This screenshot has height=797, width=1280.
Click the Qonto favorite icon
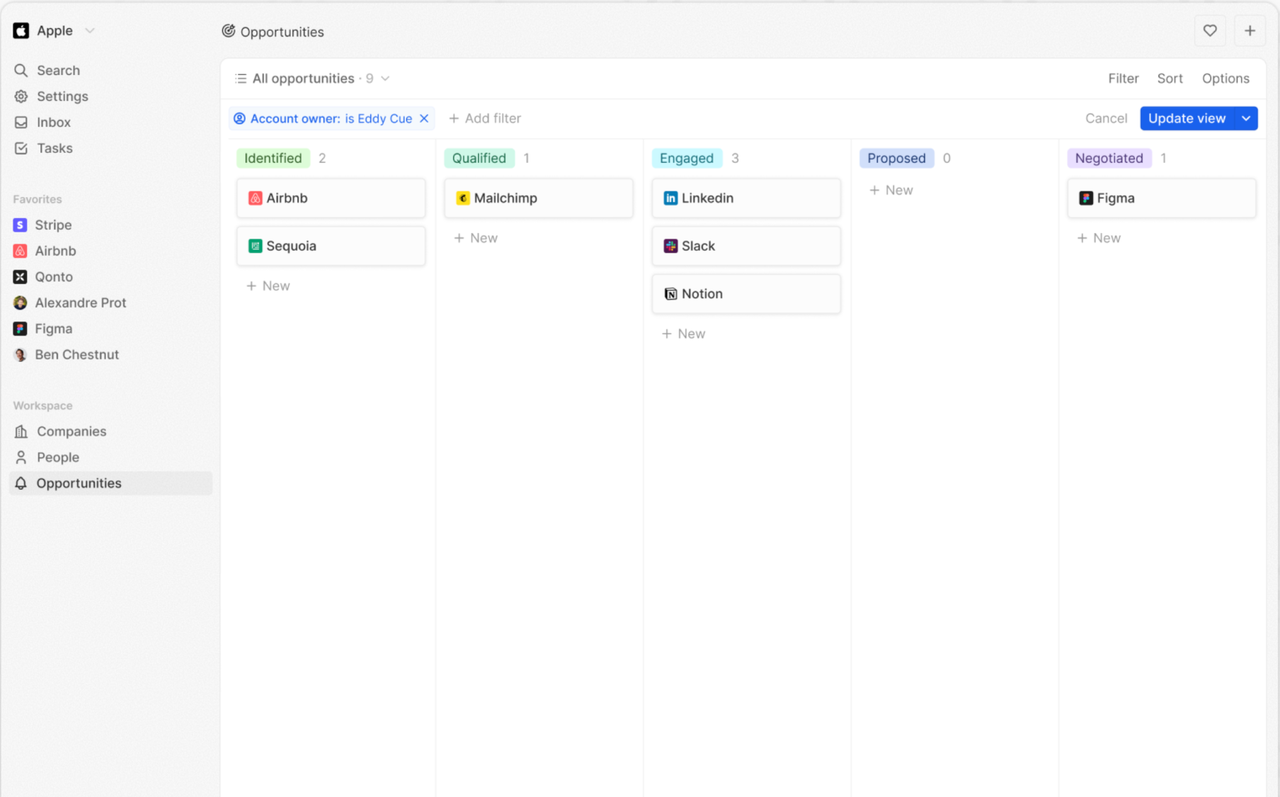point(20,277)
